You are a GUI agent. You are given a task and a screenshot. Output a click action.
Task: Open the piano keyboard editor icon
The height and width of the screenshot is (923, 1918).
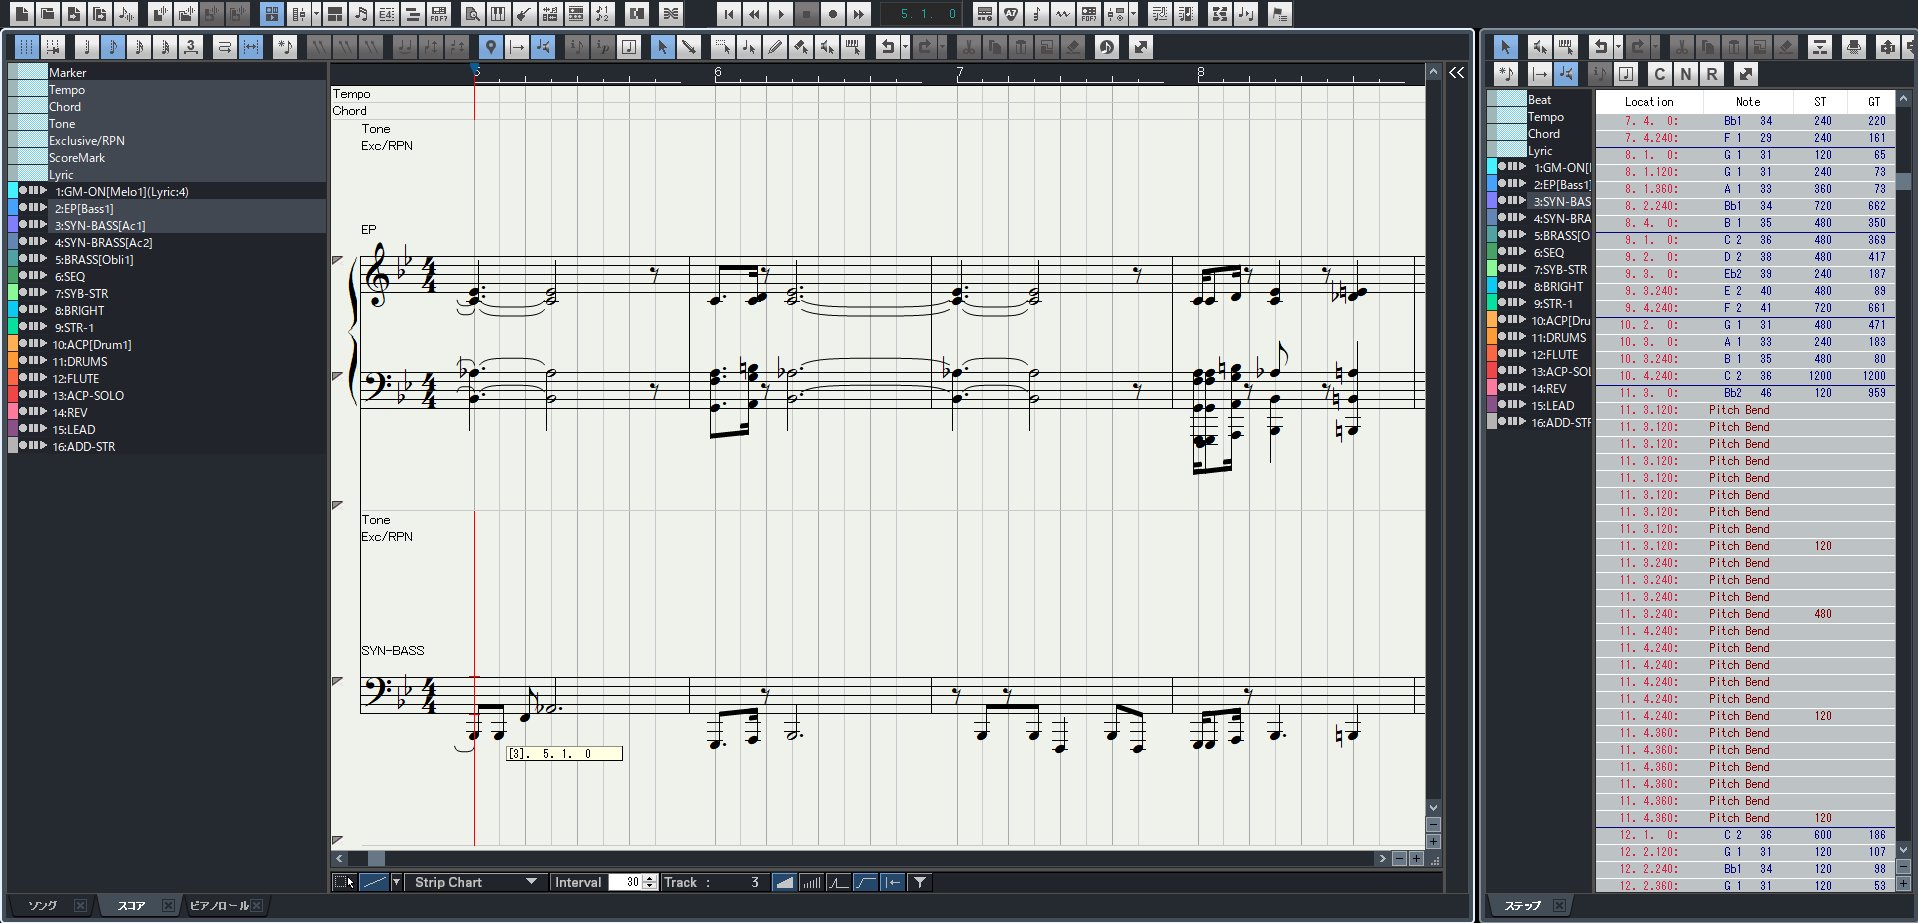tap(498, 14)
